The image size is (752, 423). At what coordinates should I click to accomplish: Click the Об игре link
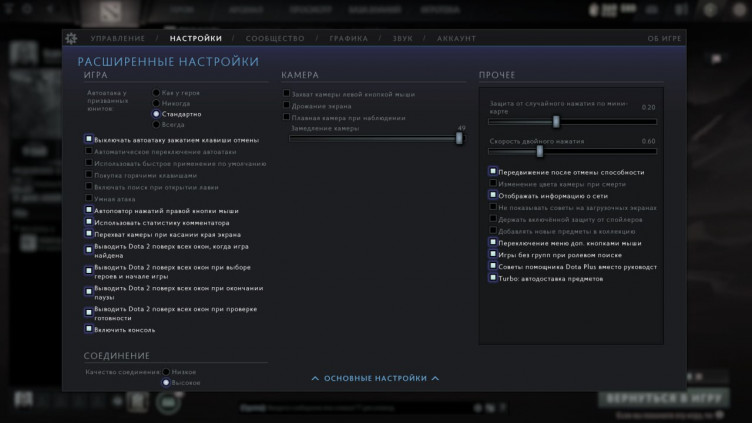tap(664, 38)
